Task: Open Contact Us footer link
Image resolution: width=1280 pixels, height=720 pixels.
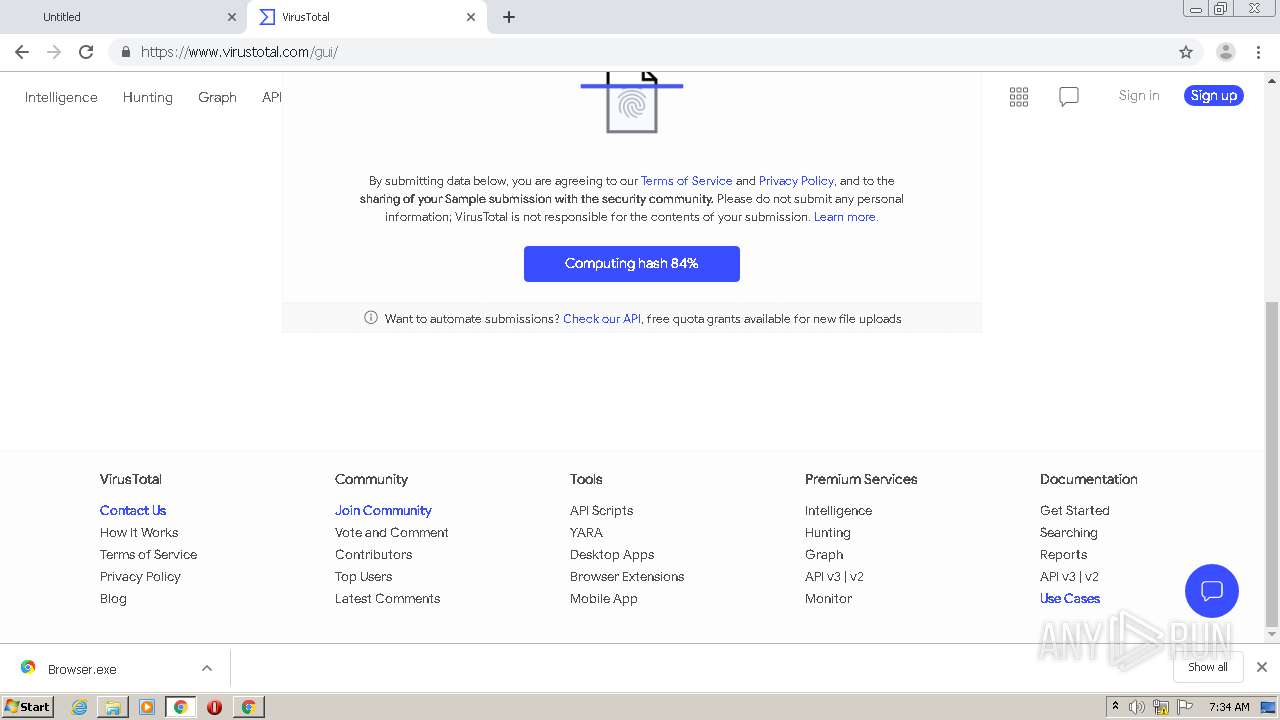Action: pyautogui.click(x=133, y=510)
